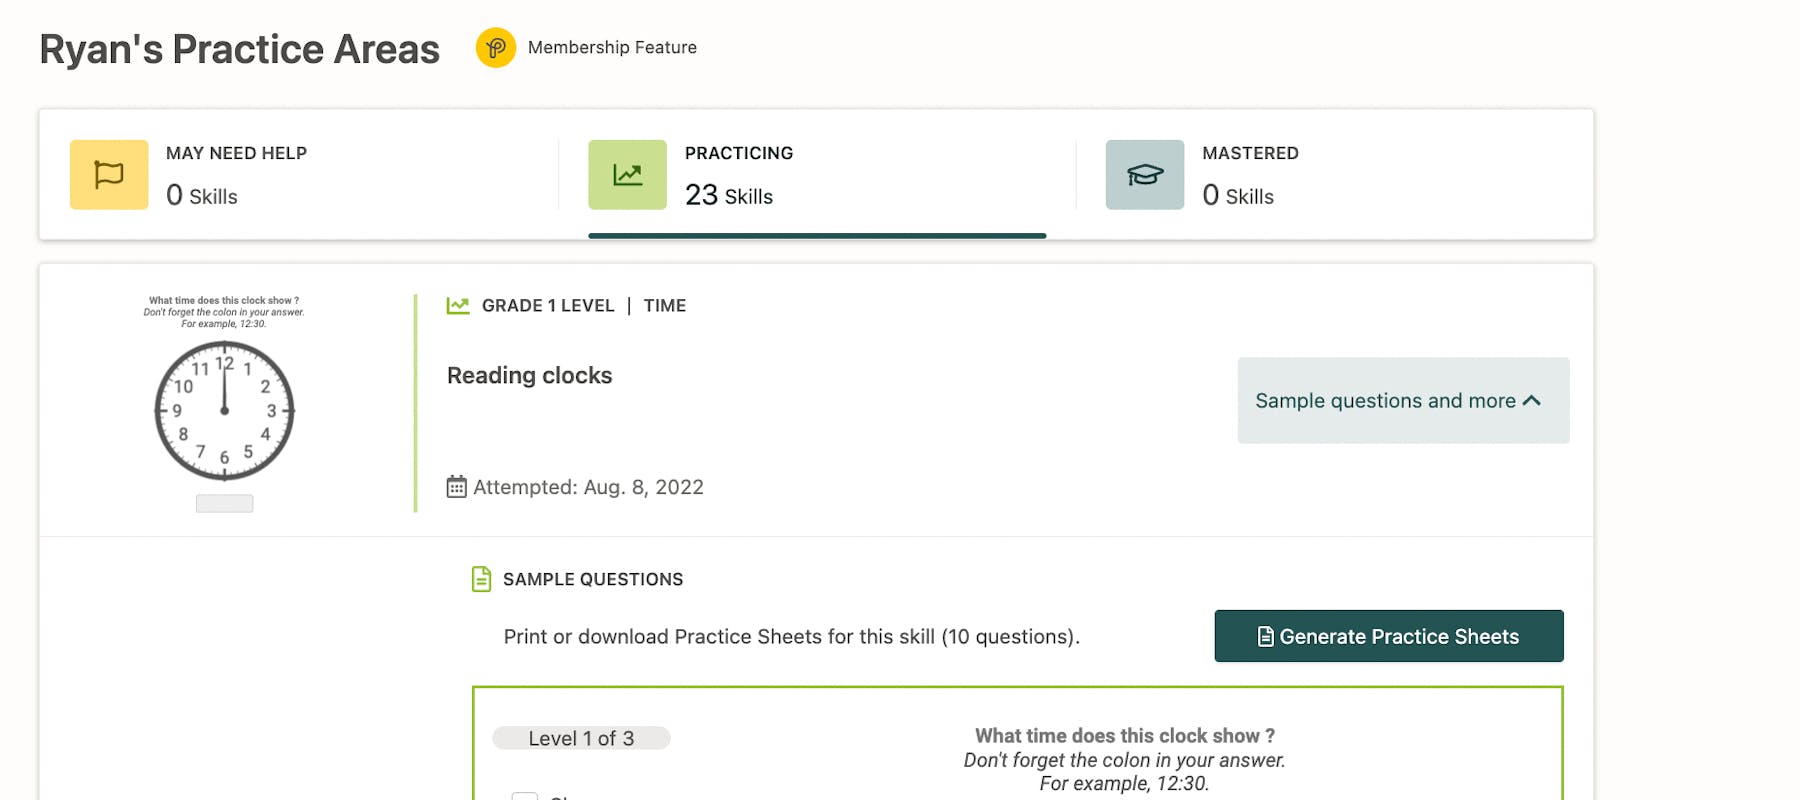Click the graduation cap Mastered icon

click(1144, 175)
